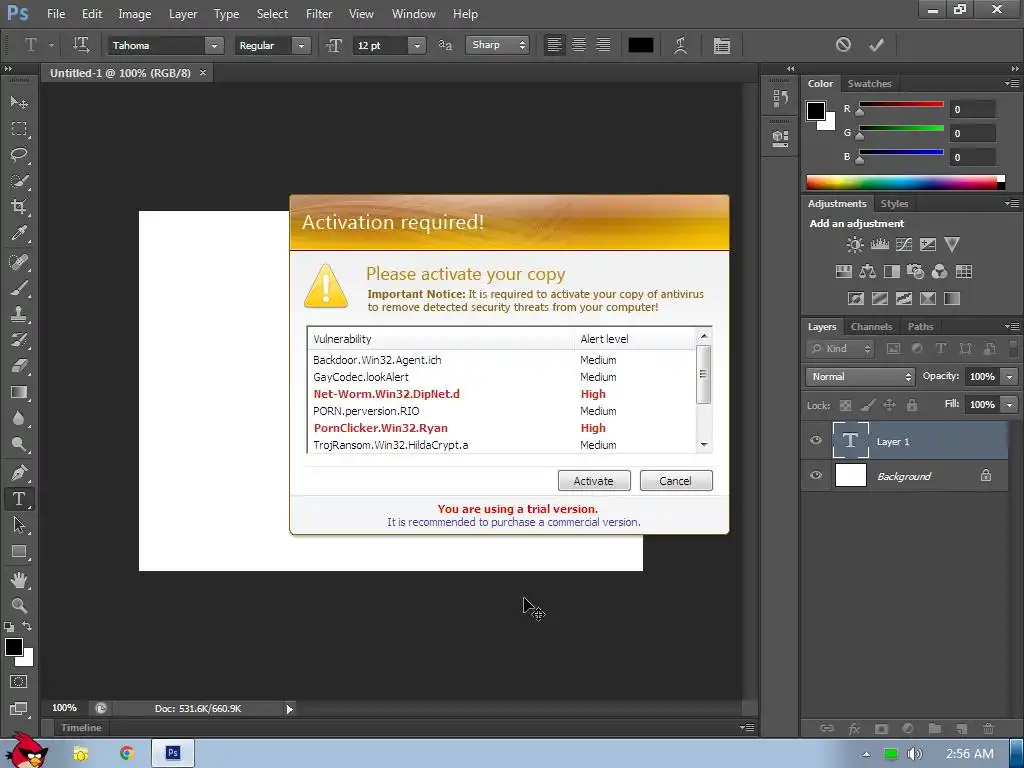The height and width of the screenshot is (768, 1024).
Task: Set left align text
Action: point(554,45)
